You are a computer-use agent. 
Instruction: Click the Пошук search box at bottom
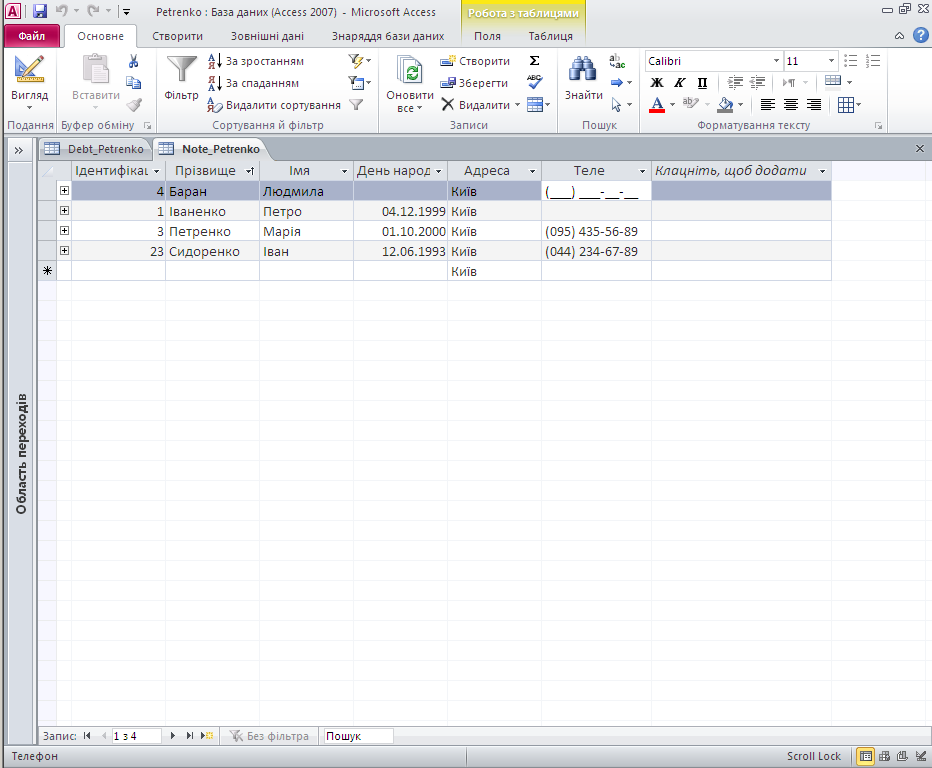click(357, 736)
